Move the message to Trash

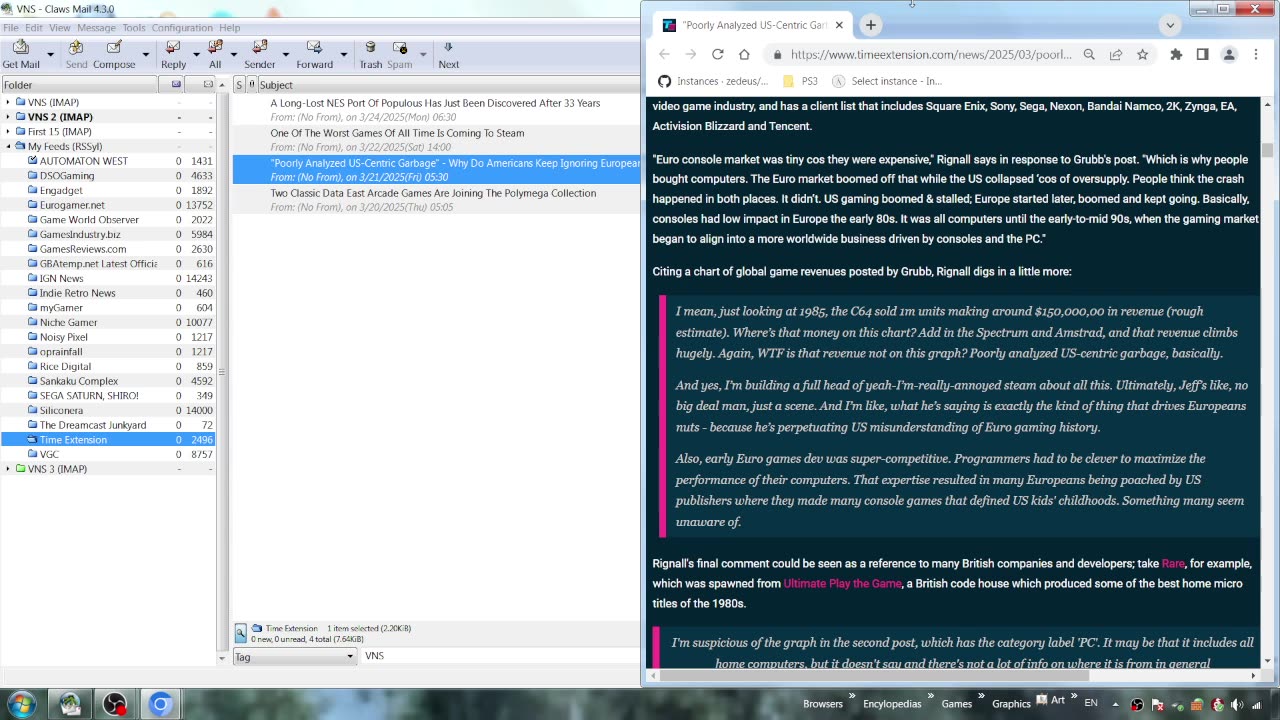[371, 47]
